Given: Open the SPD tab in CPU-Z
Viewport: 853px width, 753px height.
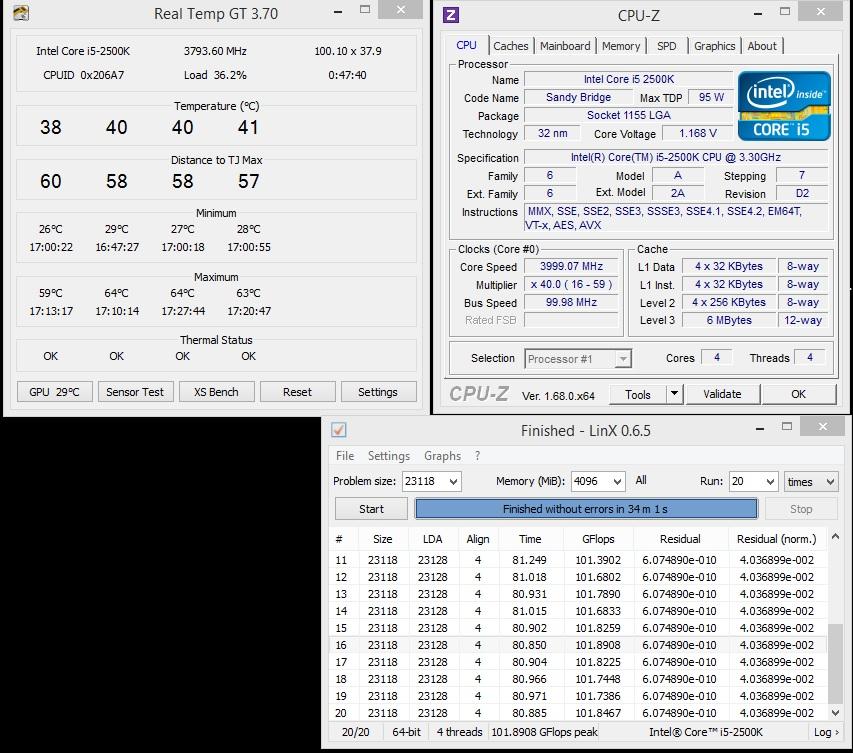Looking at the screenshot, I should (x=666, y=46).
